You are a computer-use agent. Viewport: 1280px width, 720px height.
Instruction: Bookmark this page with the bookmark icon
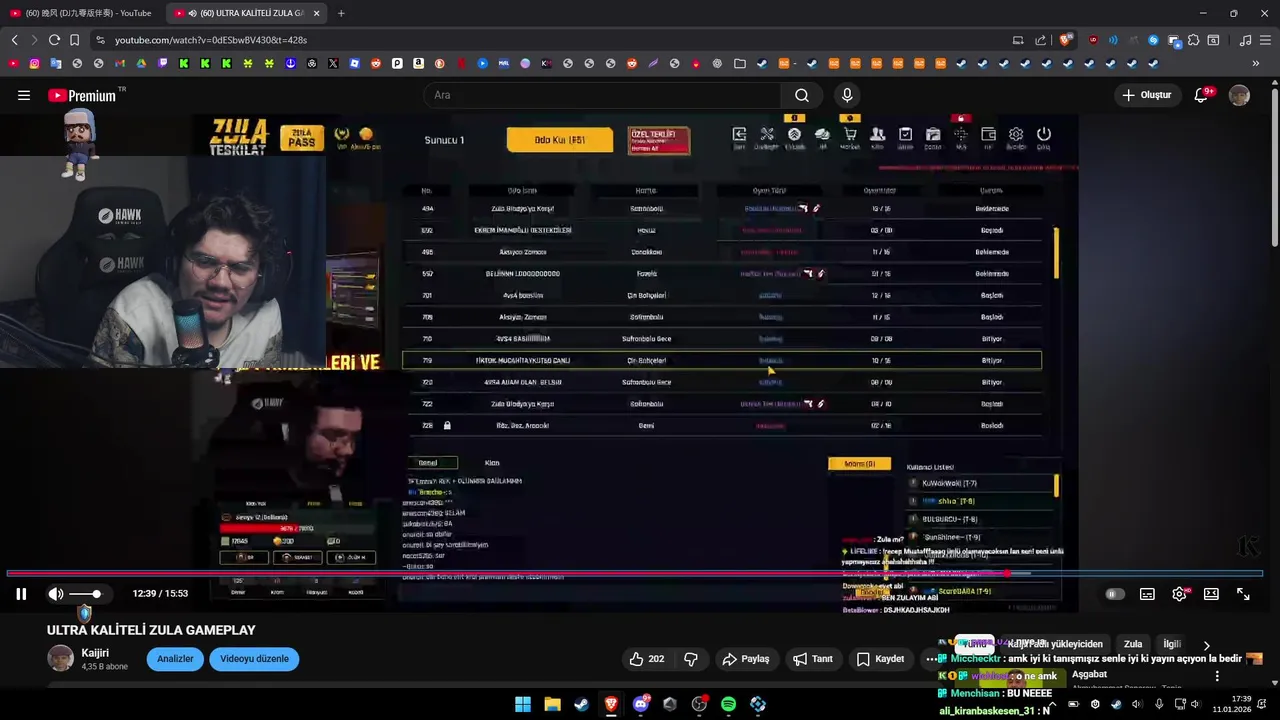coord(74,40)
